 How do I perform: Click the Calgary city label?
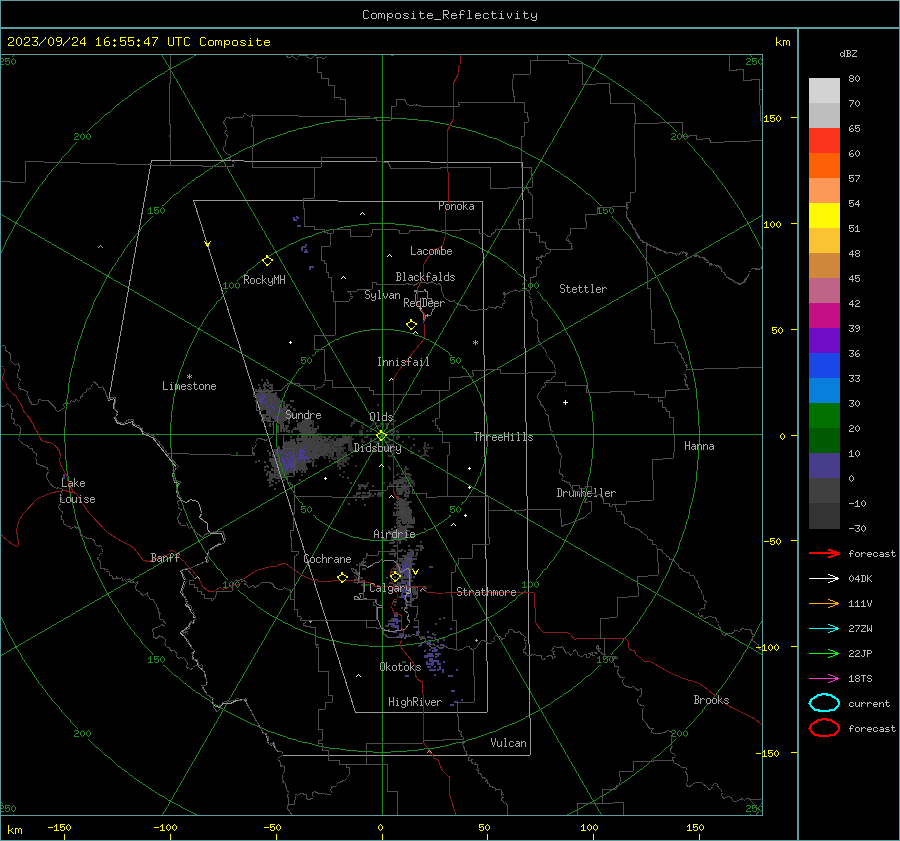pos(390,588)
